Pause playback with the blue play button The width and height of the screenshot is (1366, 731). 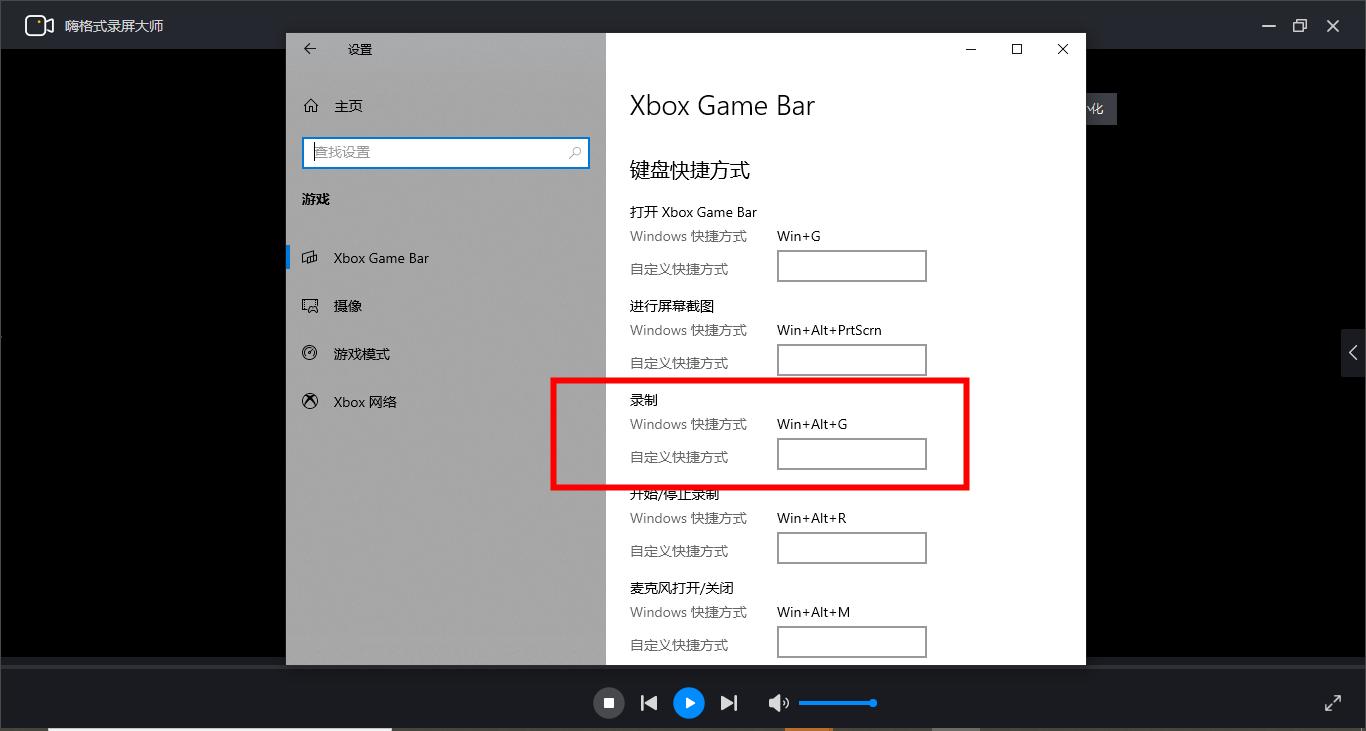pos(689,703)
